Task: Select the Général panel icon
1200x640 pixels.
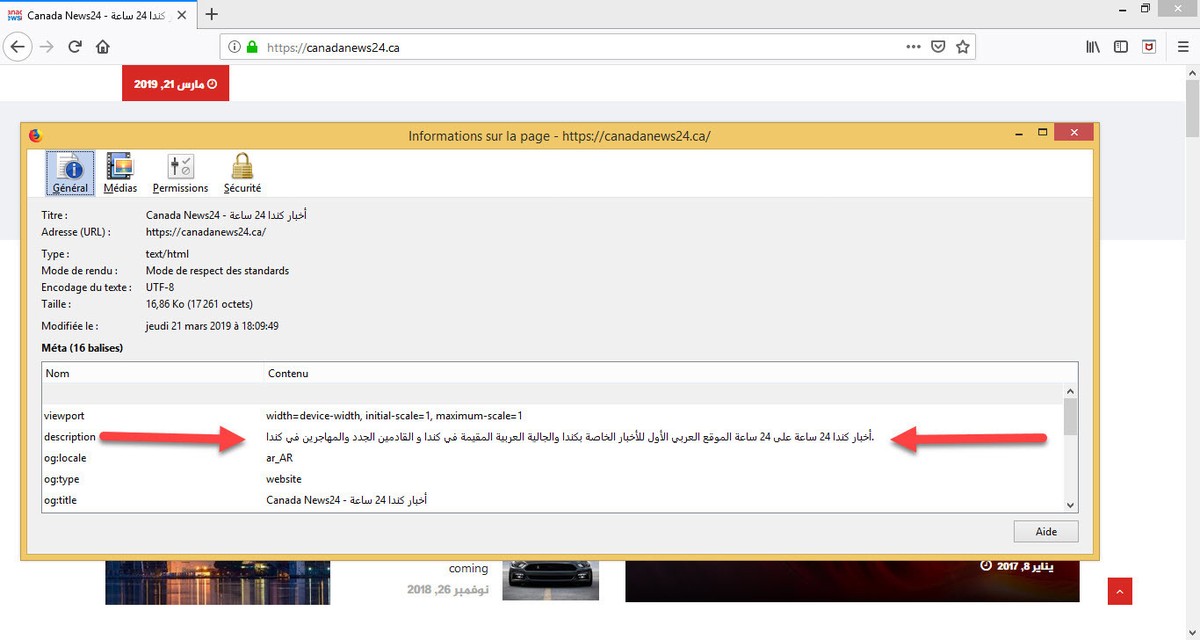Action: (x=70, y=173)
